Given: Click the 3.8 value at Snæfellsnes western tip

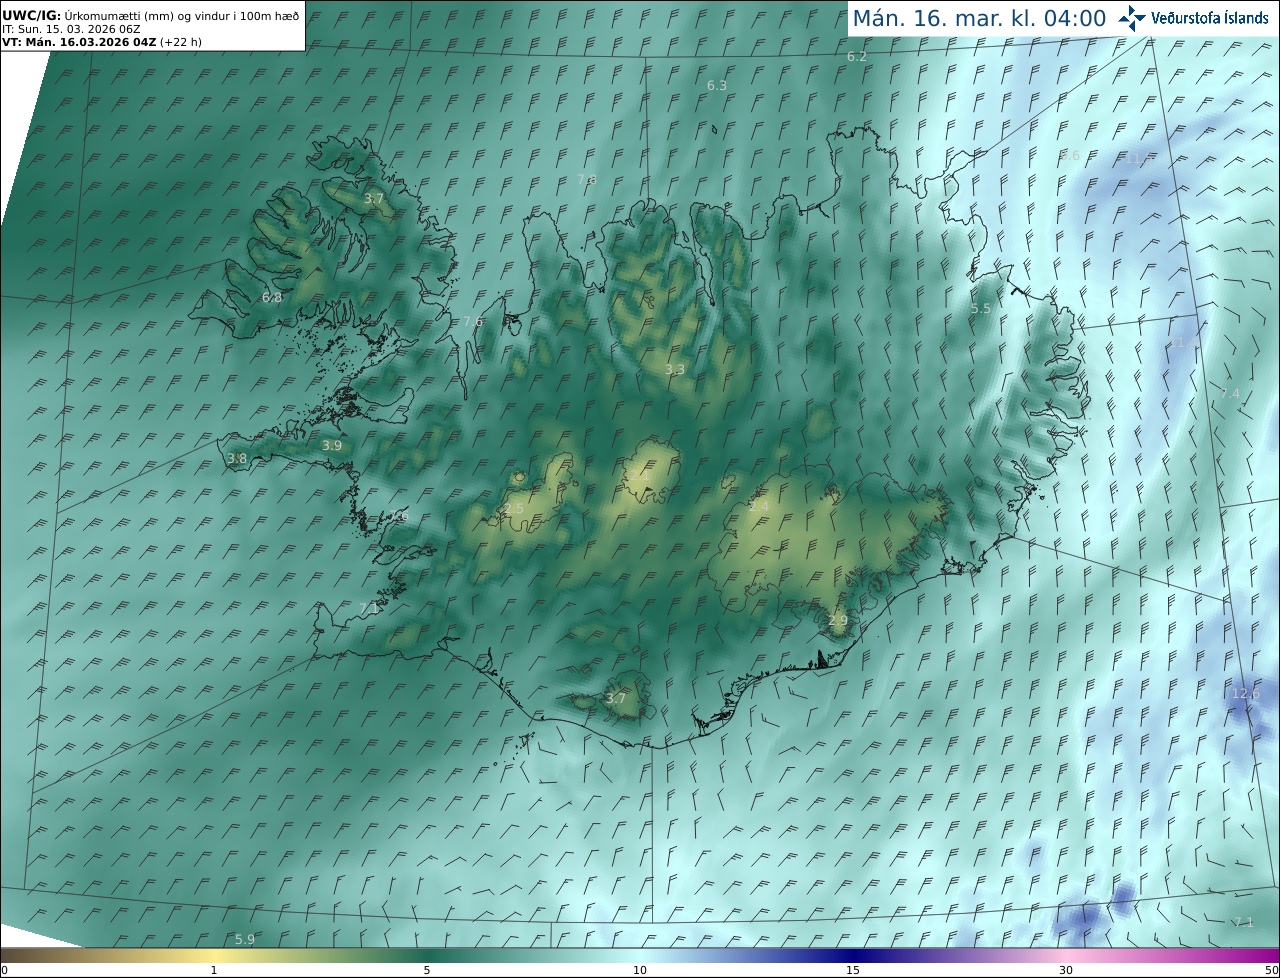Looking at the screenshot, I should click(237, 459).
